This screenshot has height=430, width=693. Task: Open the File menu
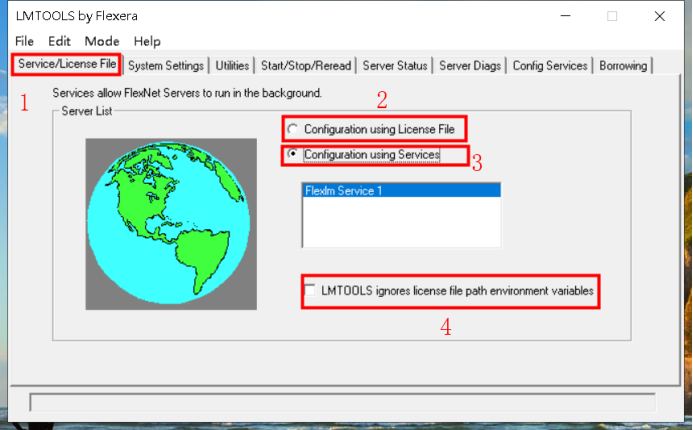(x=25, y=41)
